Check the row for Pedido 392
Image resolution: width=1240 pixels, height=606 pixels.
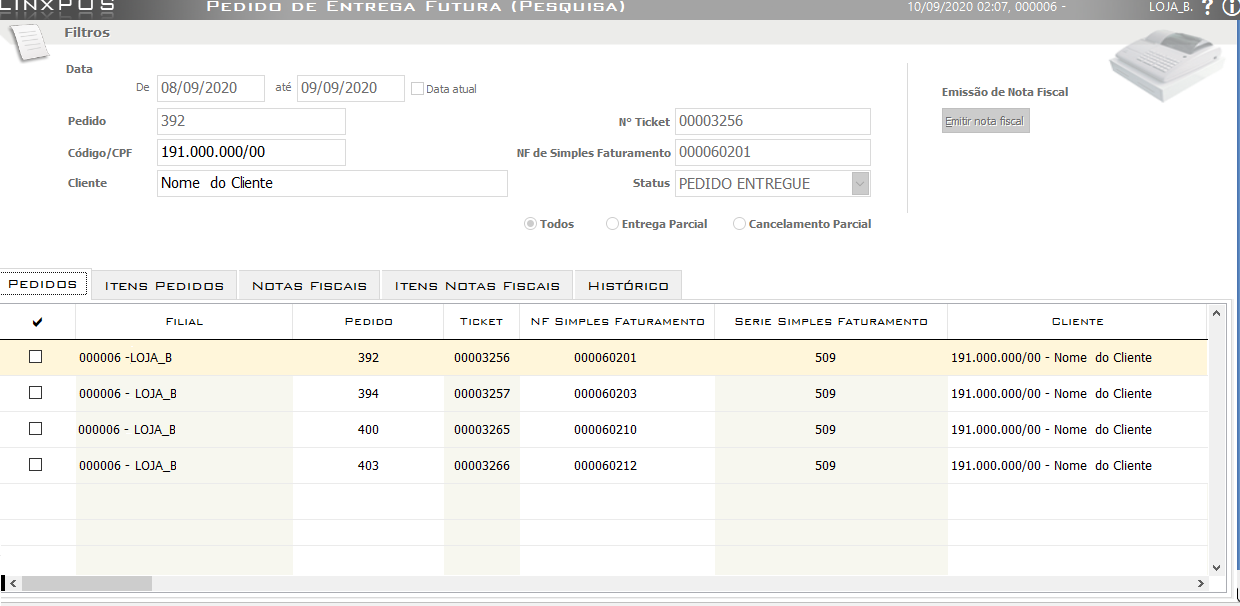click(36, 357)
